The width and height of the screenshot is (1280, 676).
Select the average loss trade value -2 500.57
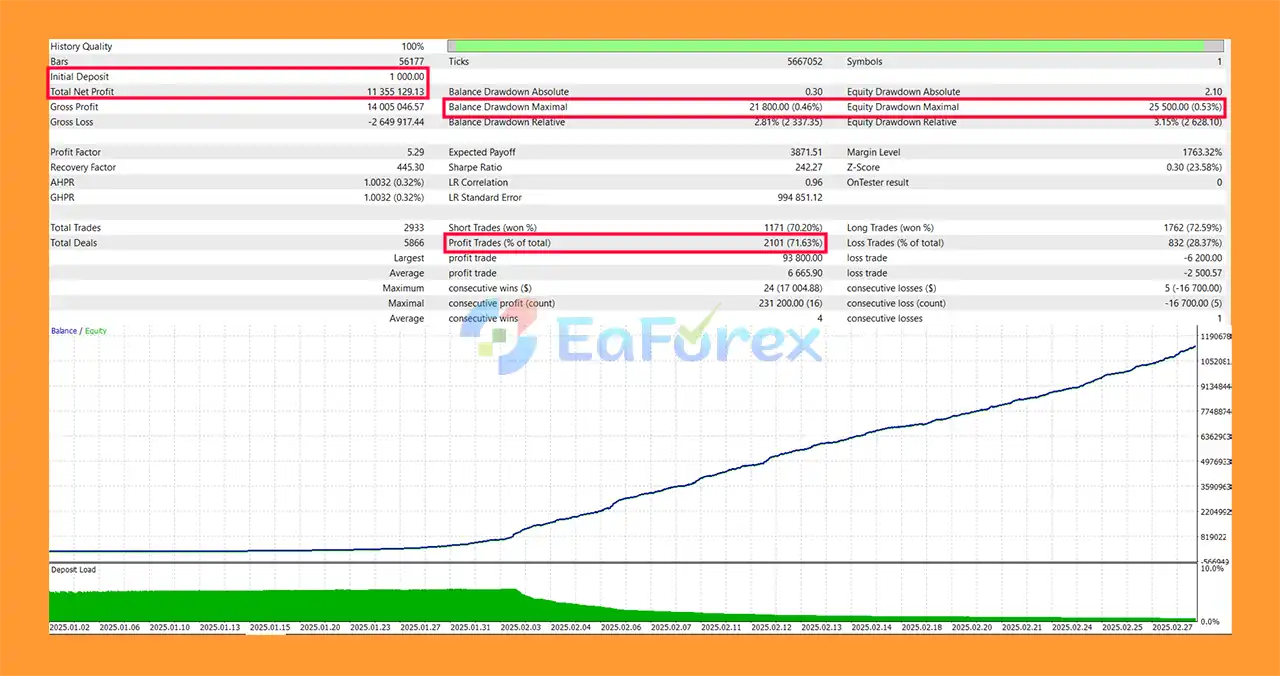tap(1202, 273)
